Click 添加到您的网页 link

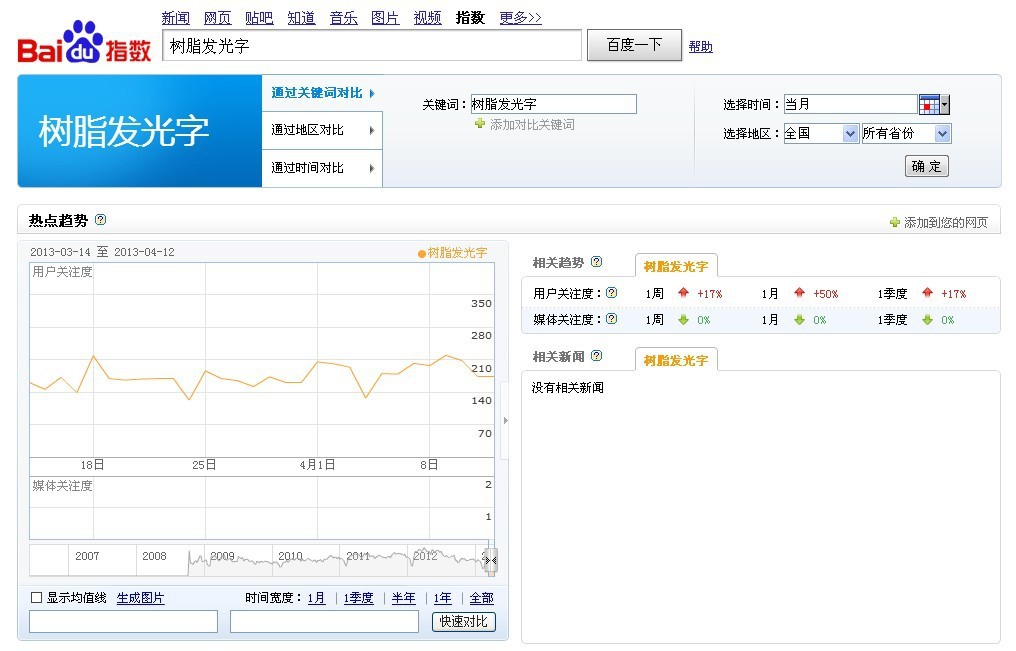tap(945, 222)
